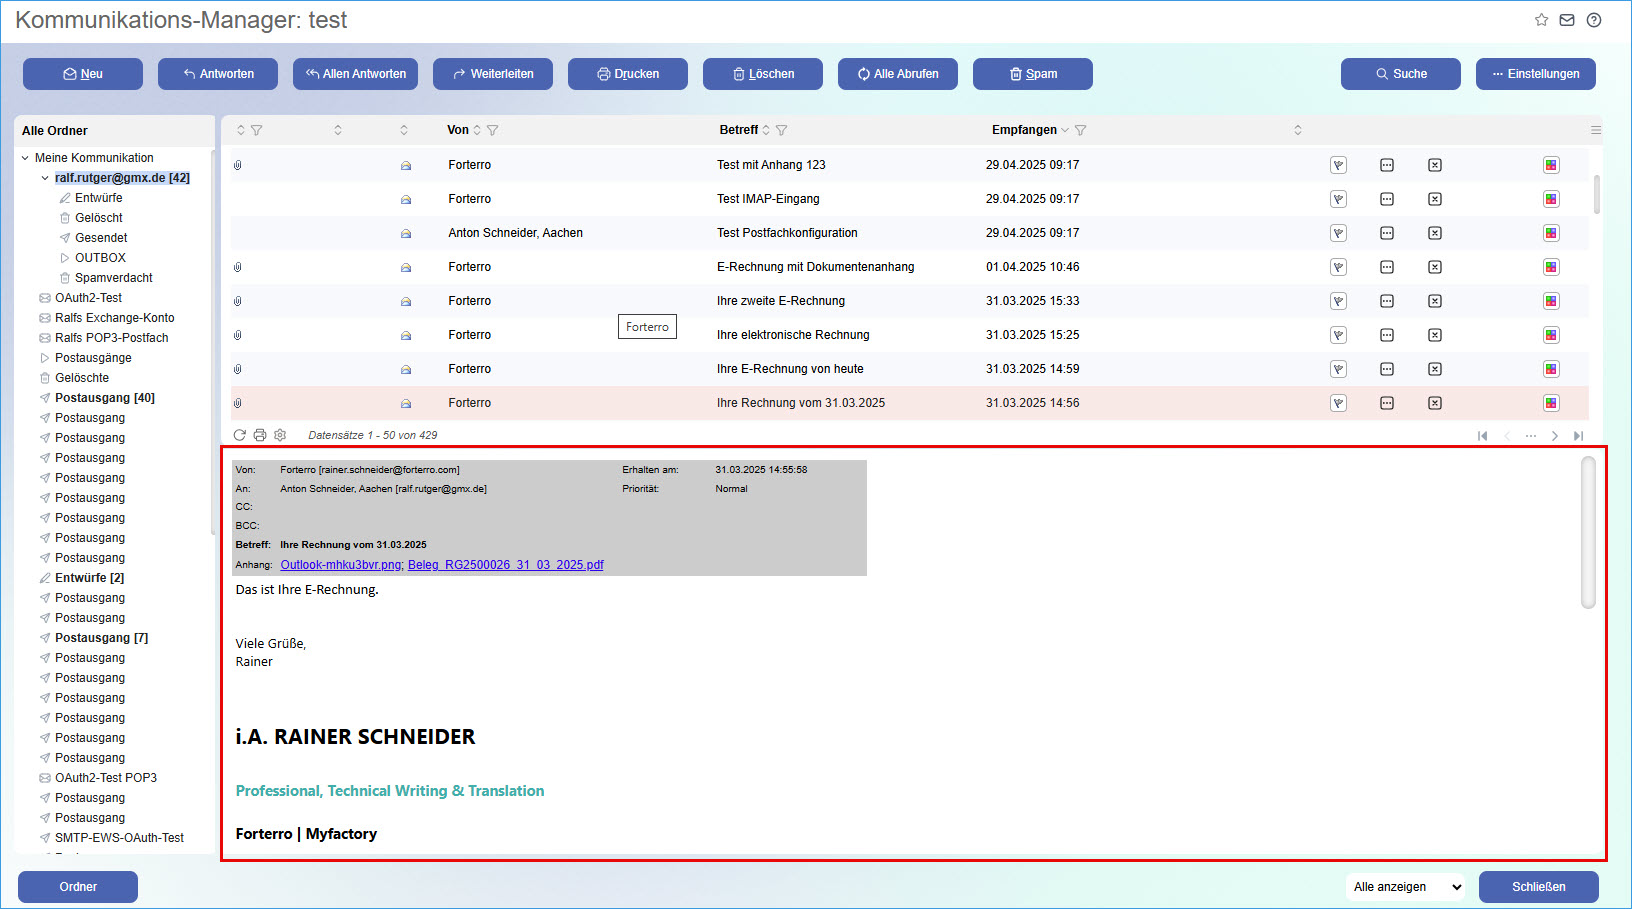Click the paperclip icon on 'Test mit Anhang 123'

237,165
